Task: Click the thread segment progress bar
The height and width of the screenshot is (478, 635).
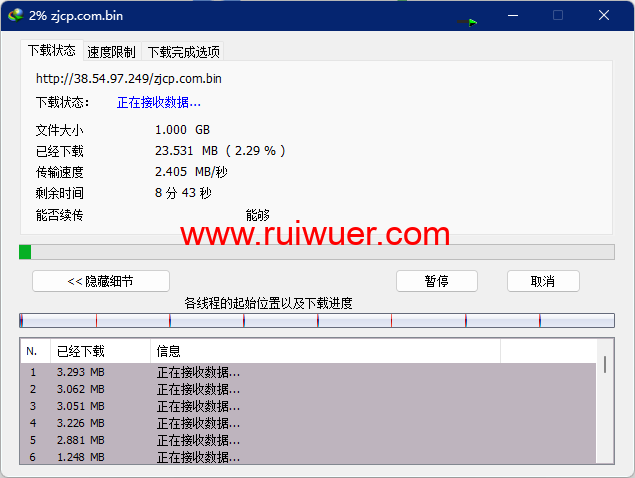Action: click(x=316, y=321)
